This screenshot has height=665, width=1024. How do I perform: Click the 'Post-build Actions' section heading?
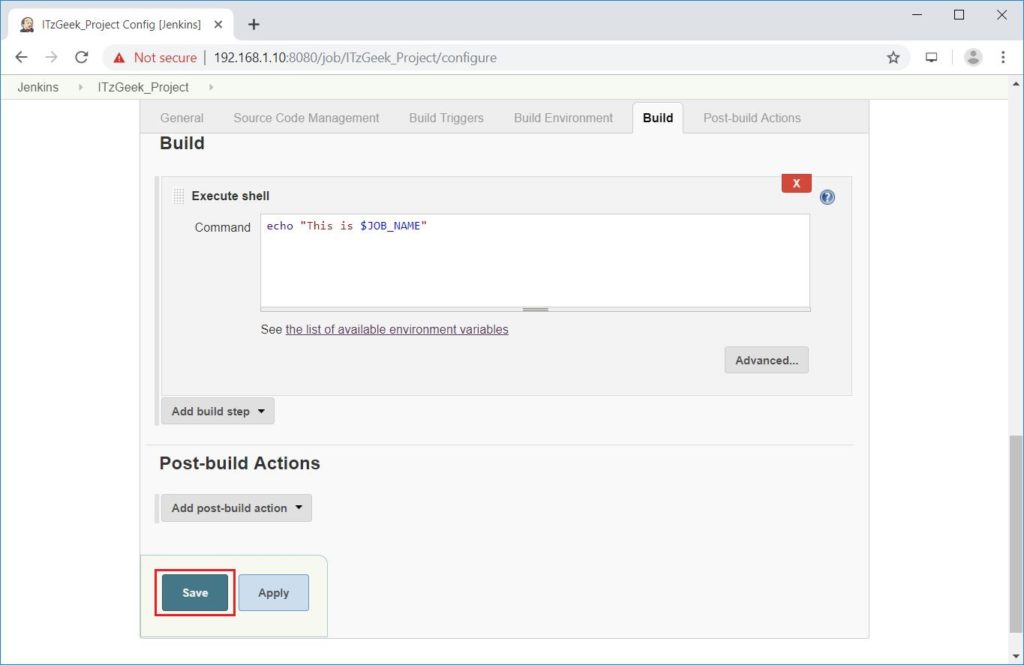pyautogui.click(x=240, y=463)
